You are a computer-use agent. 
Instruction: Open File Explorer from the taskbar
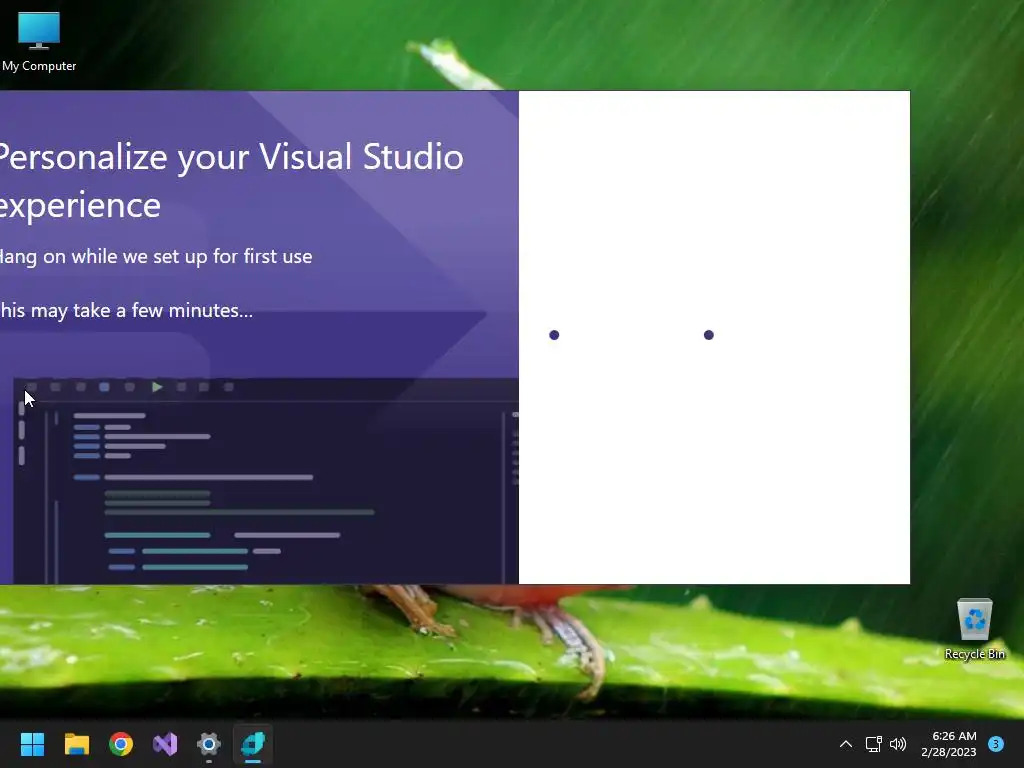[x=76, y=744]
